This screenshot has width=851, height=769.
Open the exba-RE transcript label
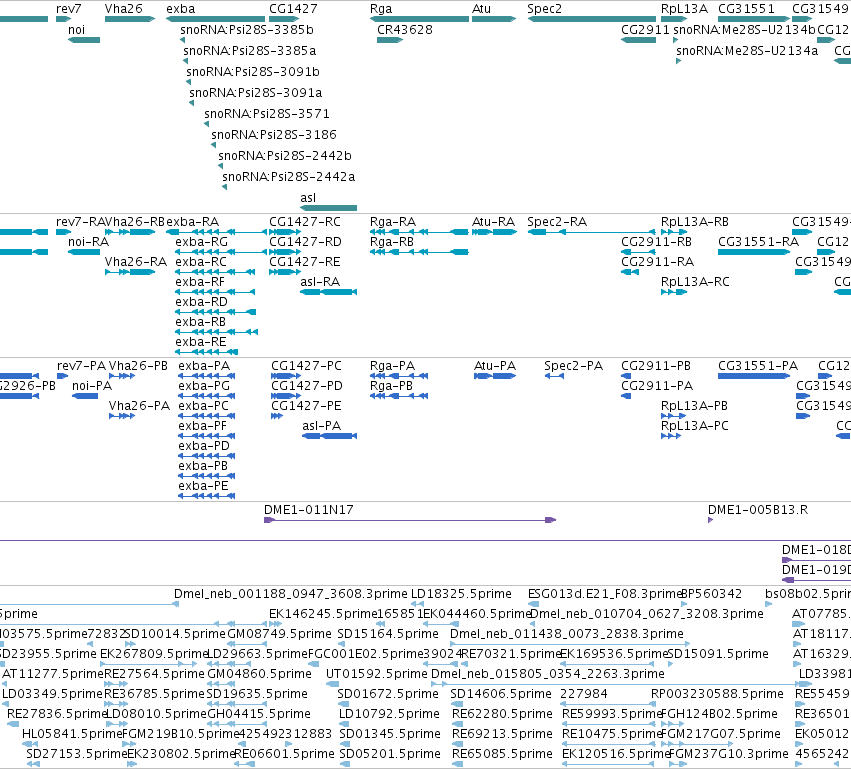[201, 342]
